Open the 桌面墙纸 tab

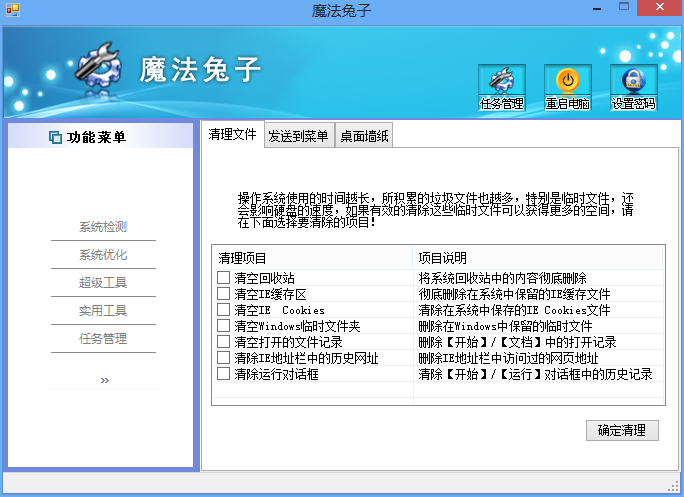point(364,136)
